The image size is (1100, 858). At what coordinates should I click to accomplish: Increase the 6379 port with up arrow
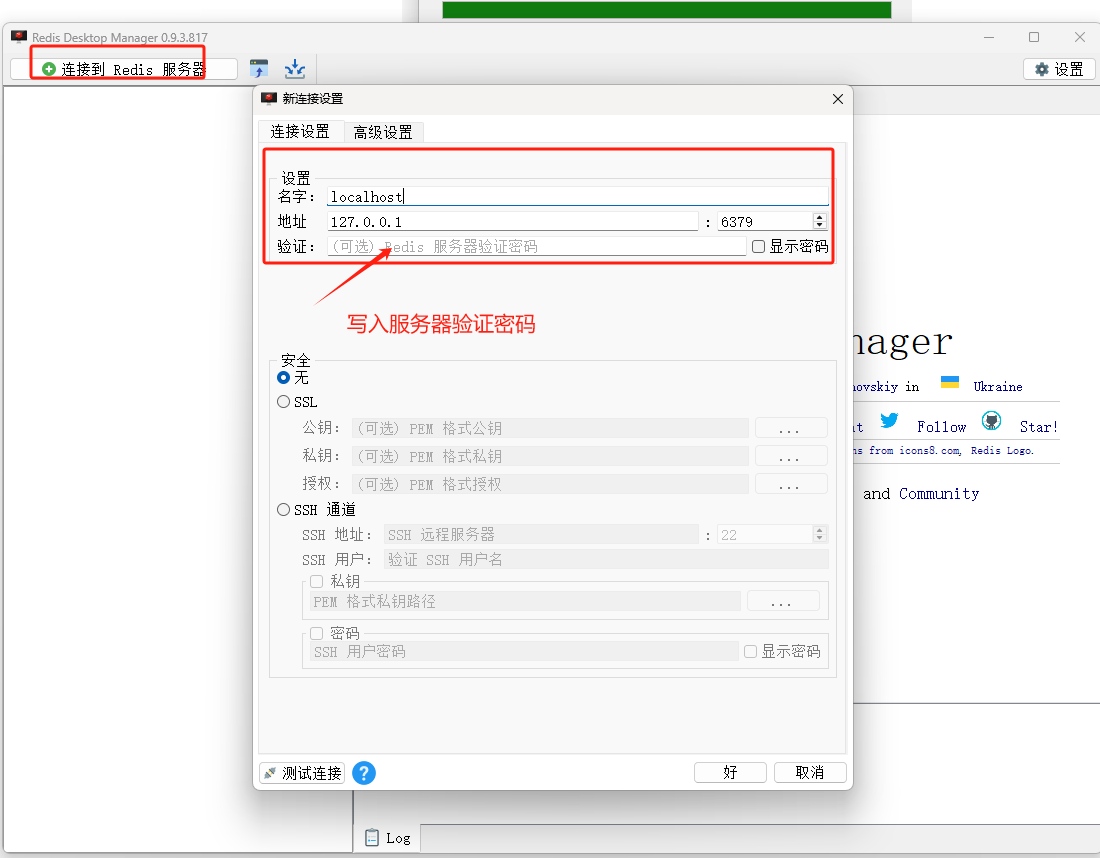(819, 217)
